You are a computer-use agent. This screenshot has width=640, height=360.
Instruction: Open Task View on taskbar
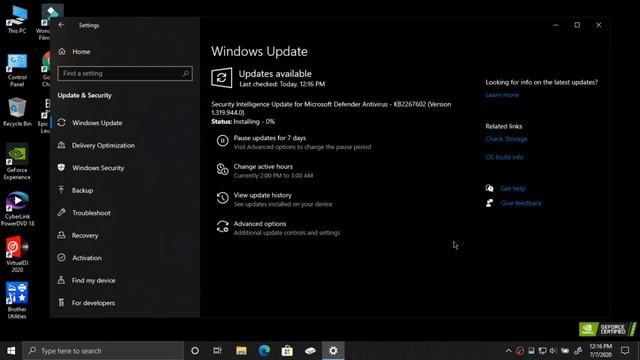click(218, 351)
